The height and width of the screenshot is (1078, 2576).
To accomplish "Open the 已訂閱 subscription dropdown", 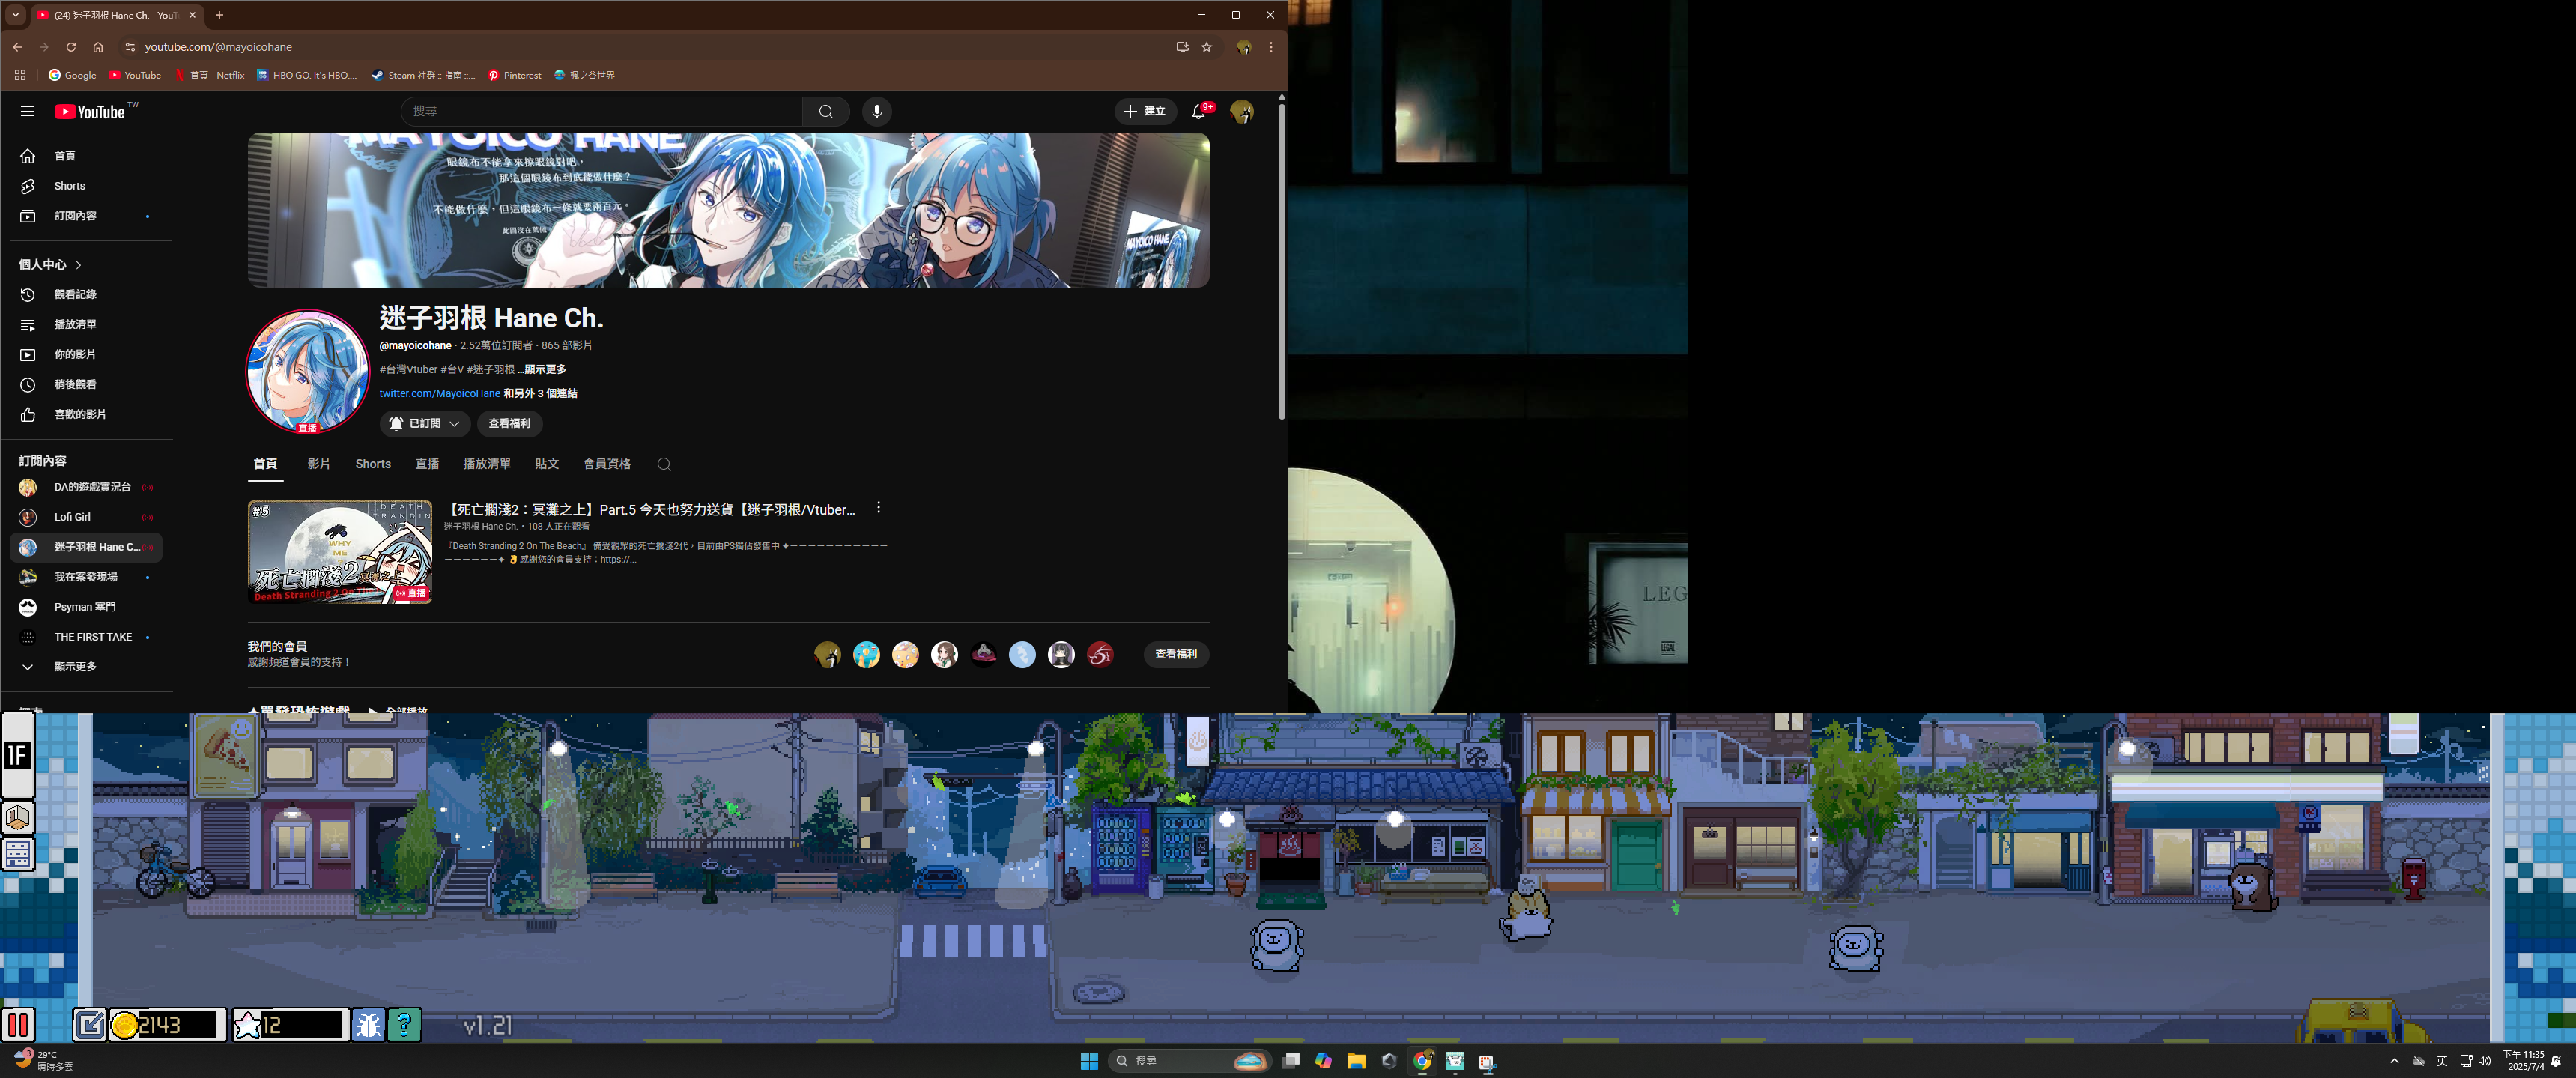I will coord(424,424).
